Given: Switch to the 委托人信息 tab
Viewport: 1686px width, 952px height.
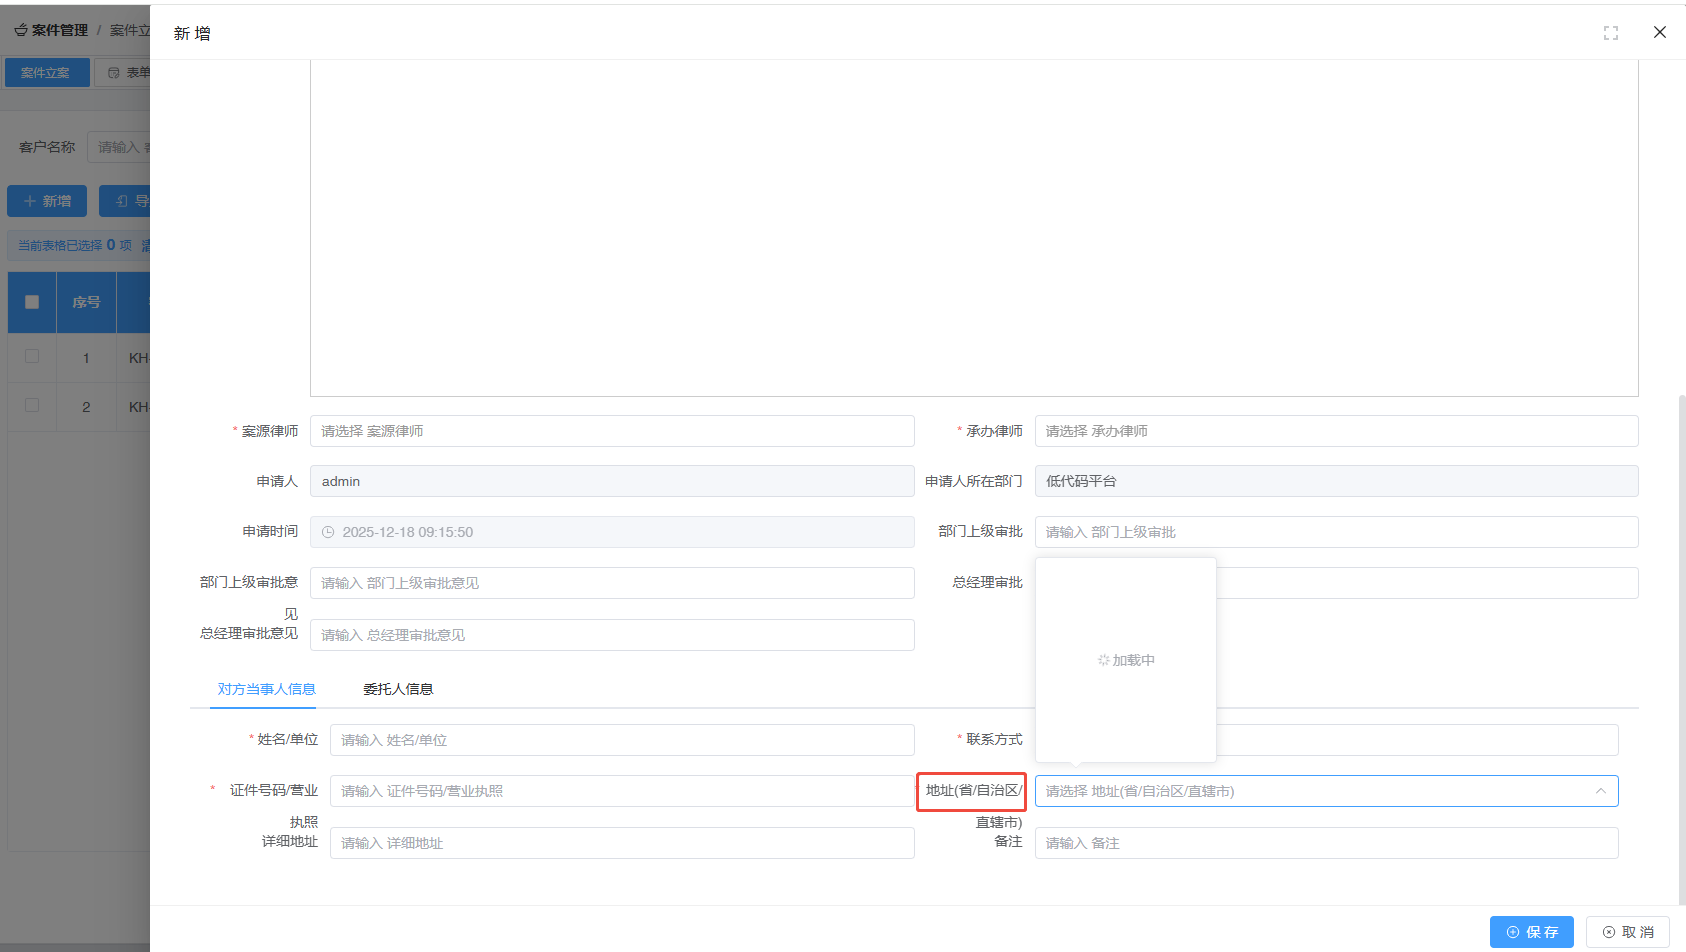Looking at the screenshot, I should (398, 689).
